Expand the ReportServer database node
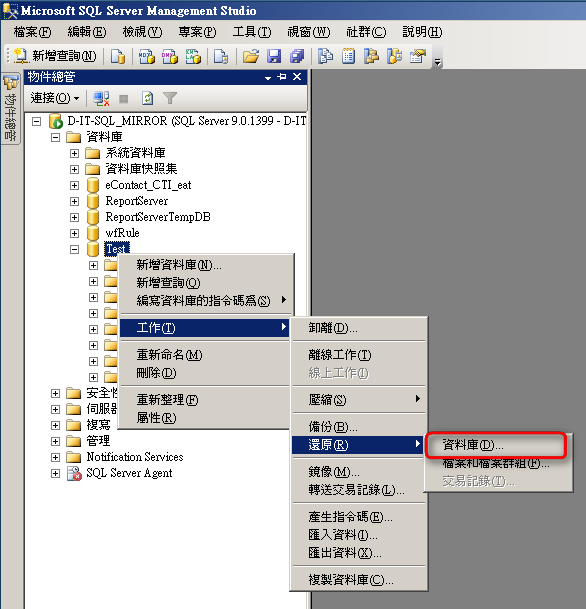The image size is (586, 609). pyautogui.click(x=75, y=201)
